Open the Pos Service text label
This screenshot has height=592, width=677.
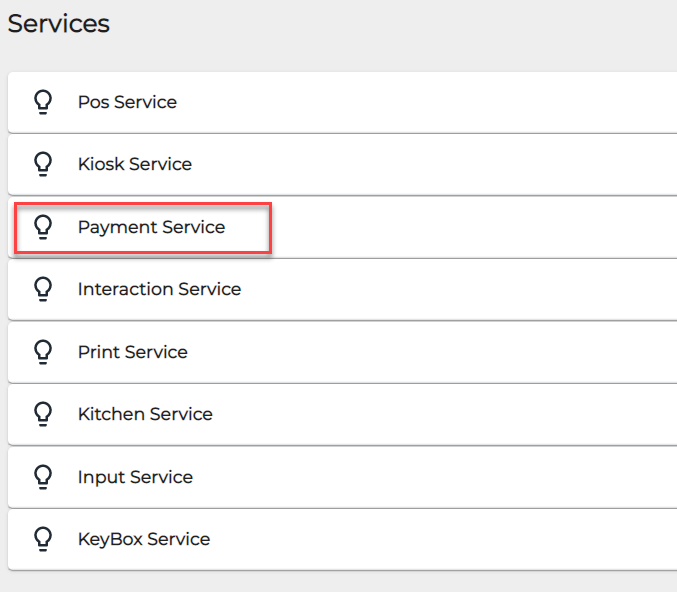coord(127,102)
